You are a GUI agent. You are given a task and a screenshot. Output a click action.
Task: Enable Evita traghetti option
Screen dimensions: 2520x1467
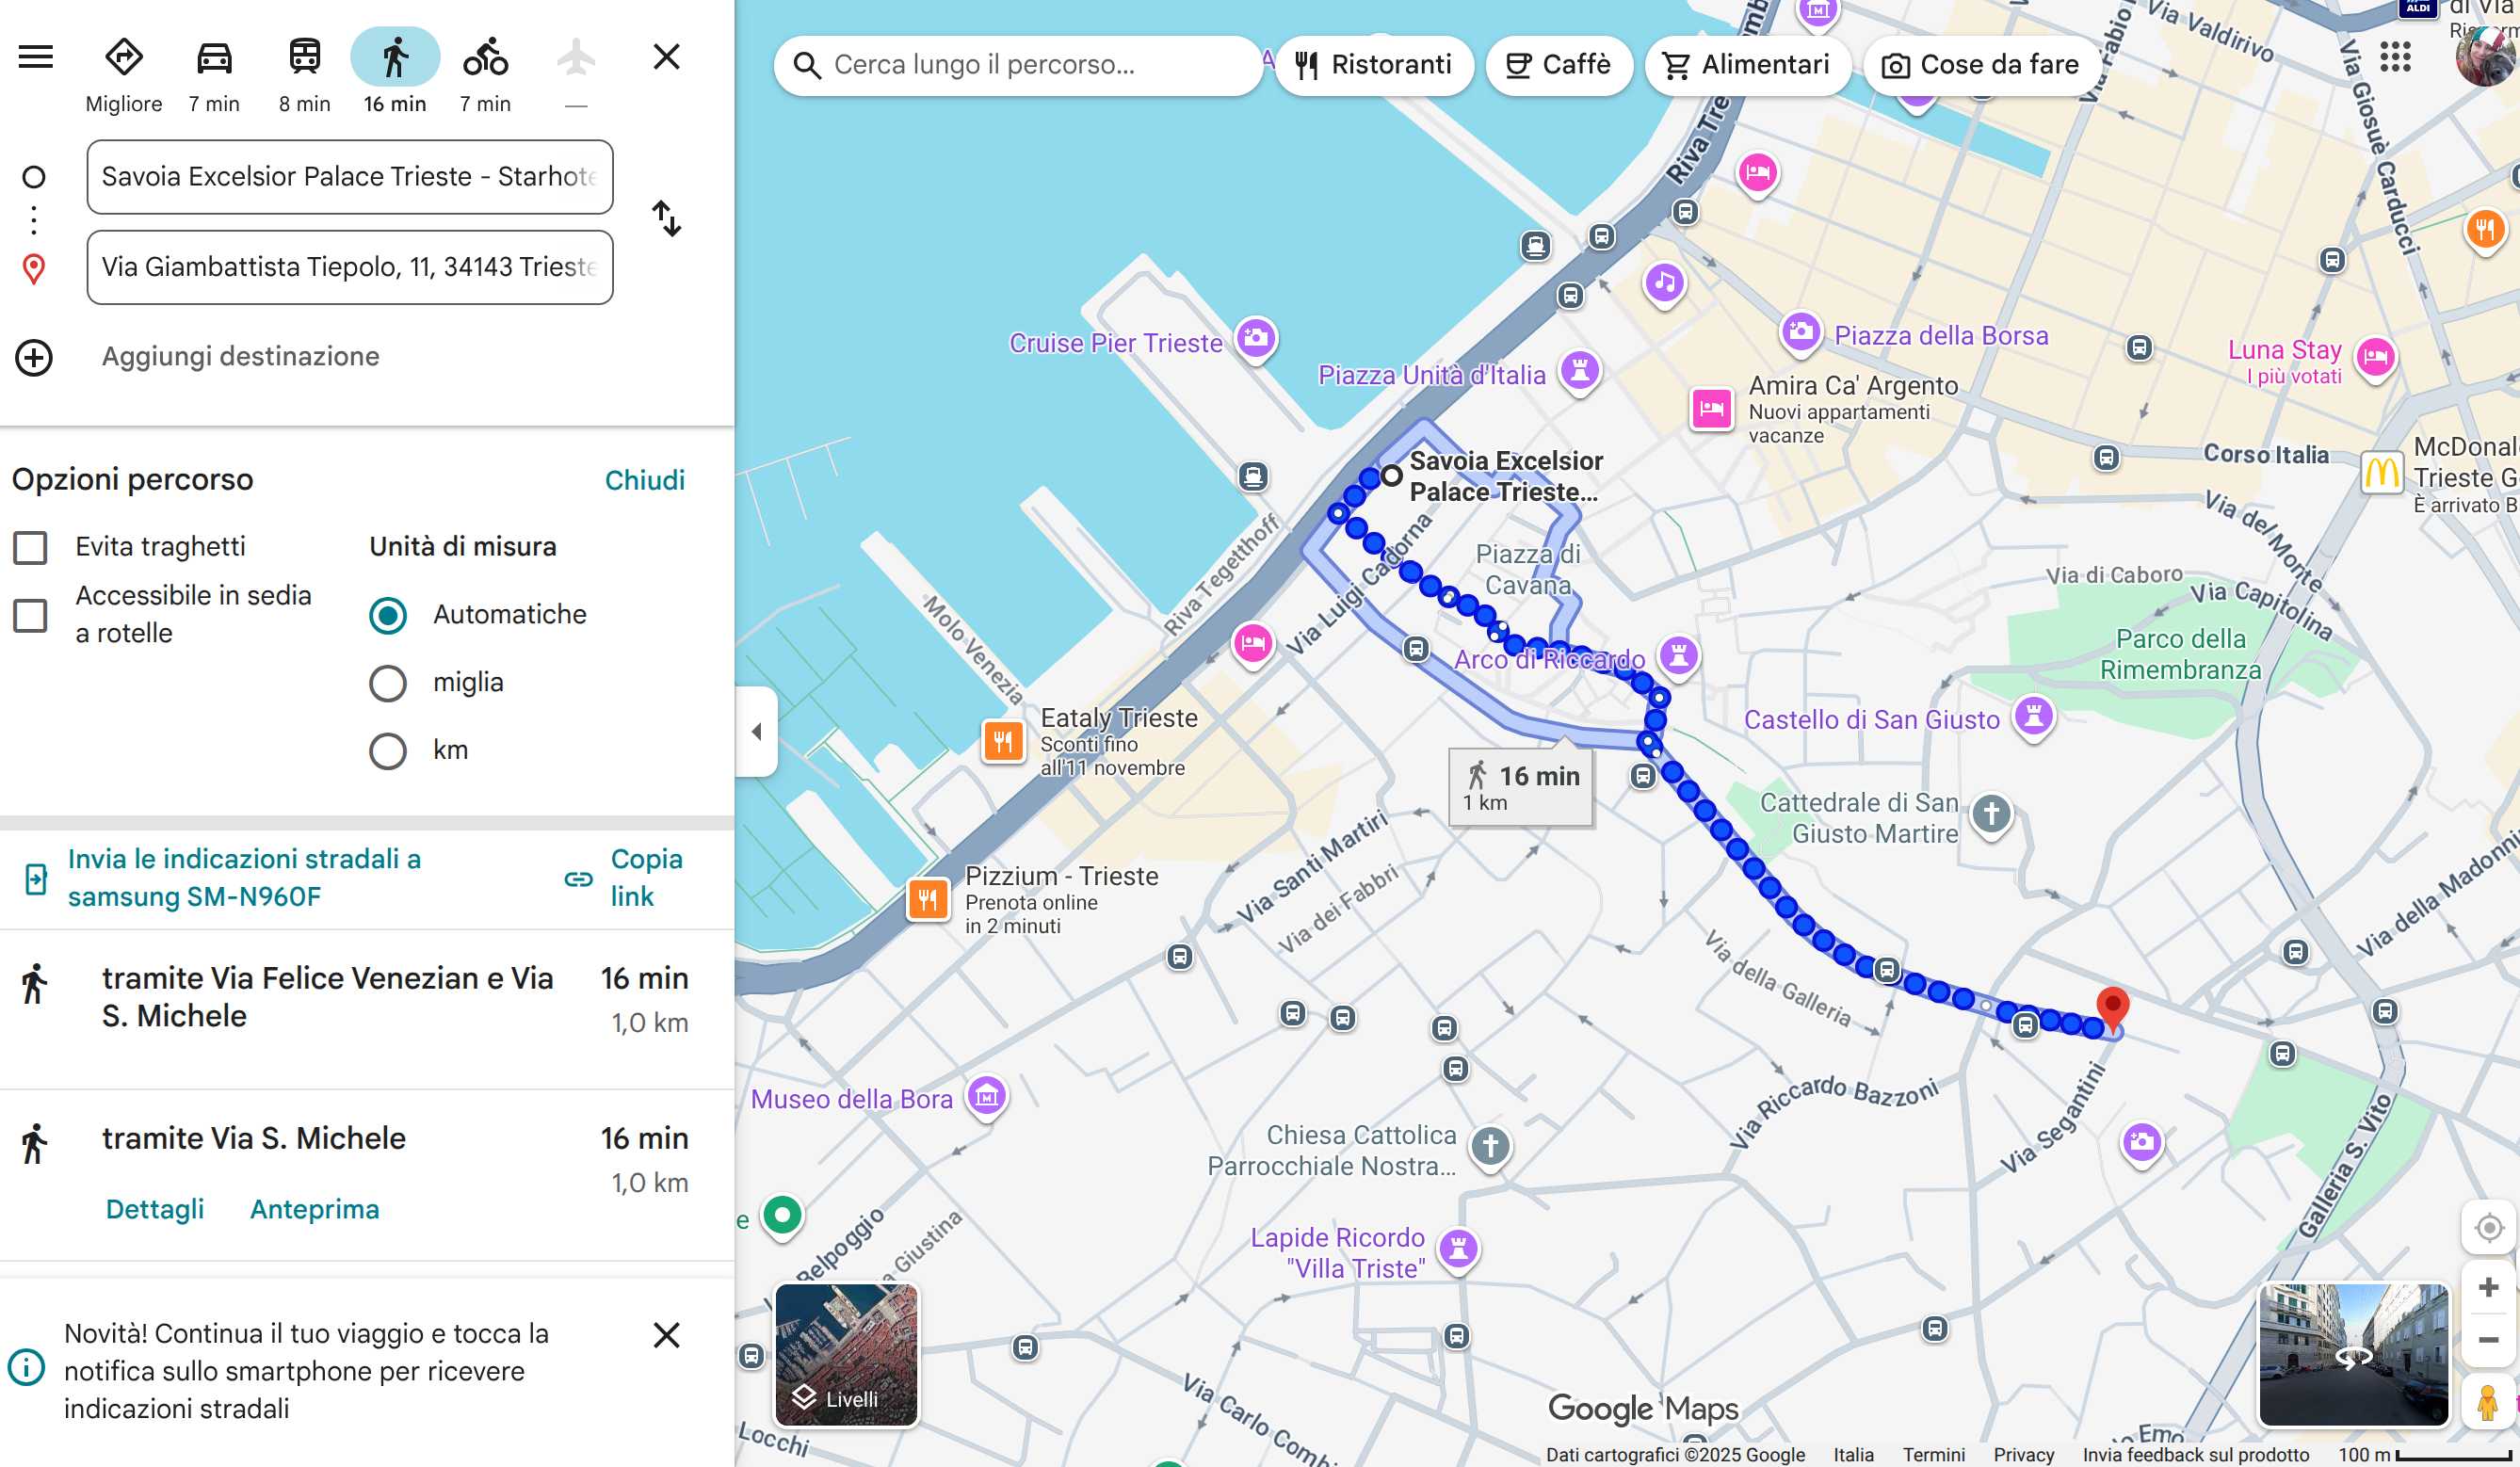(x=30, y=548)
